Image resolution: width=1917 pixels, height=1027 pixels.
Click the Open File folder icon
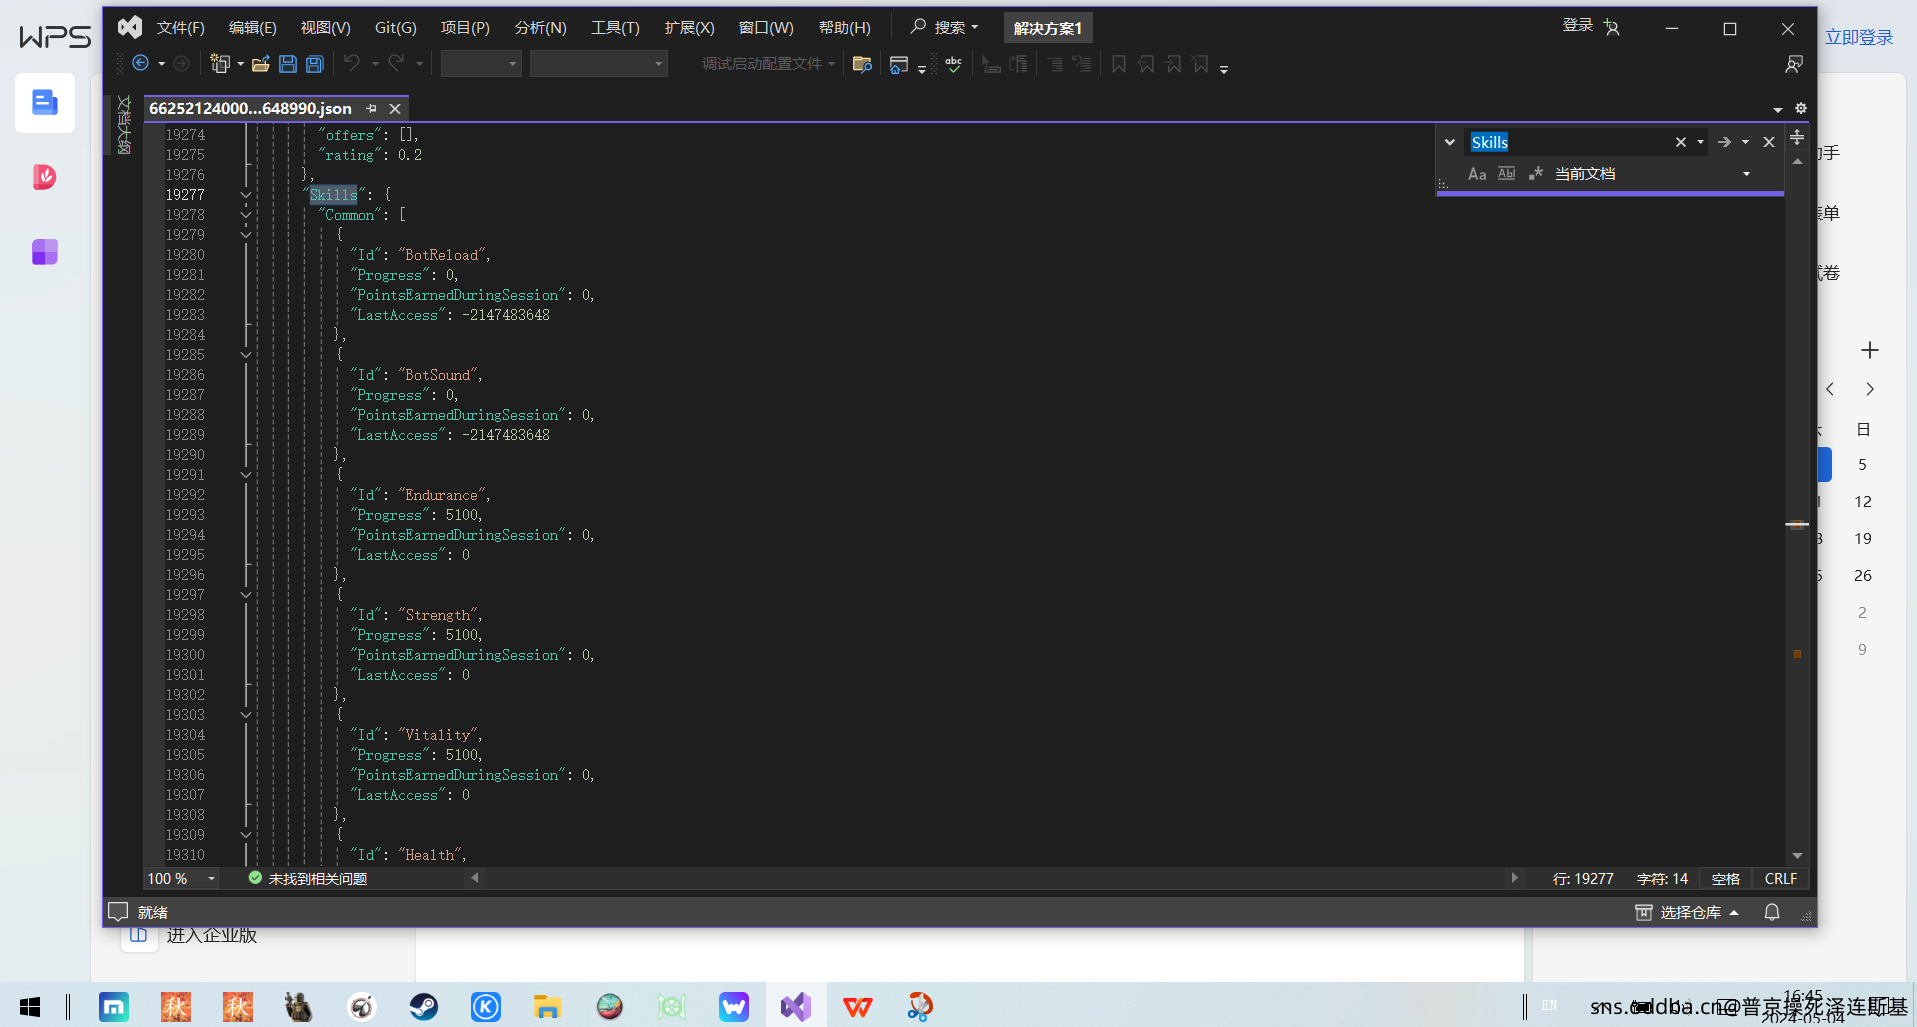tap(260, 64)
